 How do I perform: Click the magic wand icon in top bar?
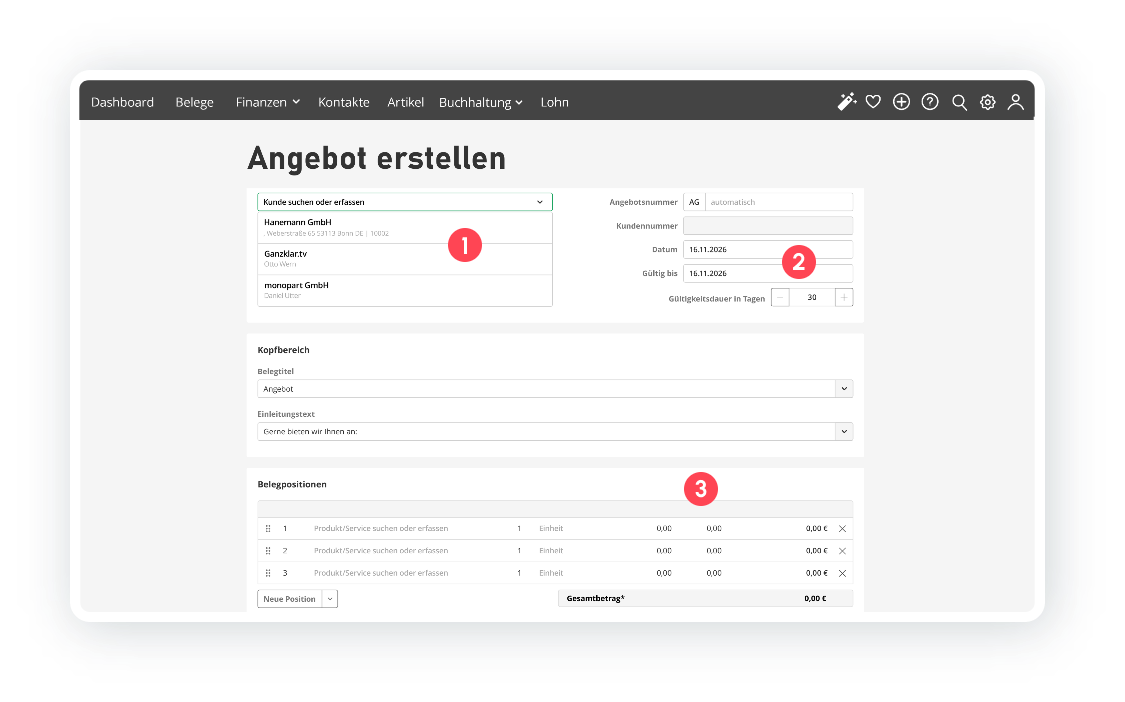[847, 102]
